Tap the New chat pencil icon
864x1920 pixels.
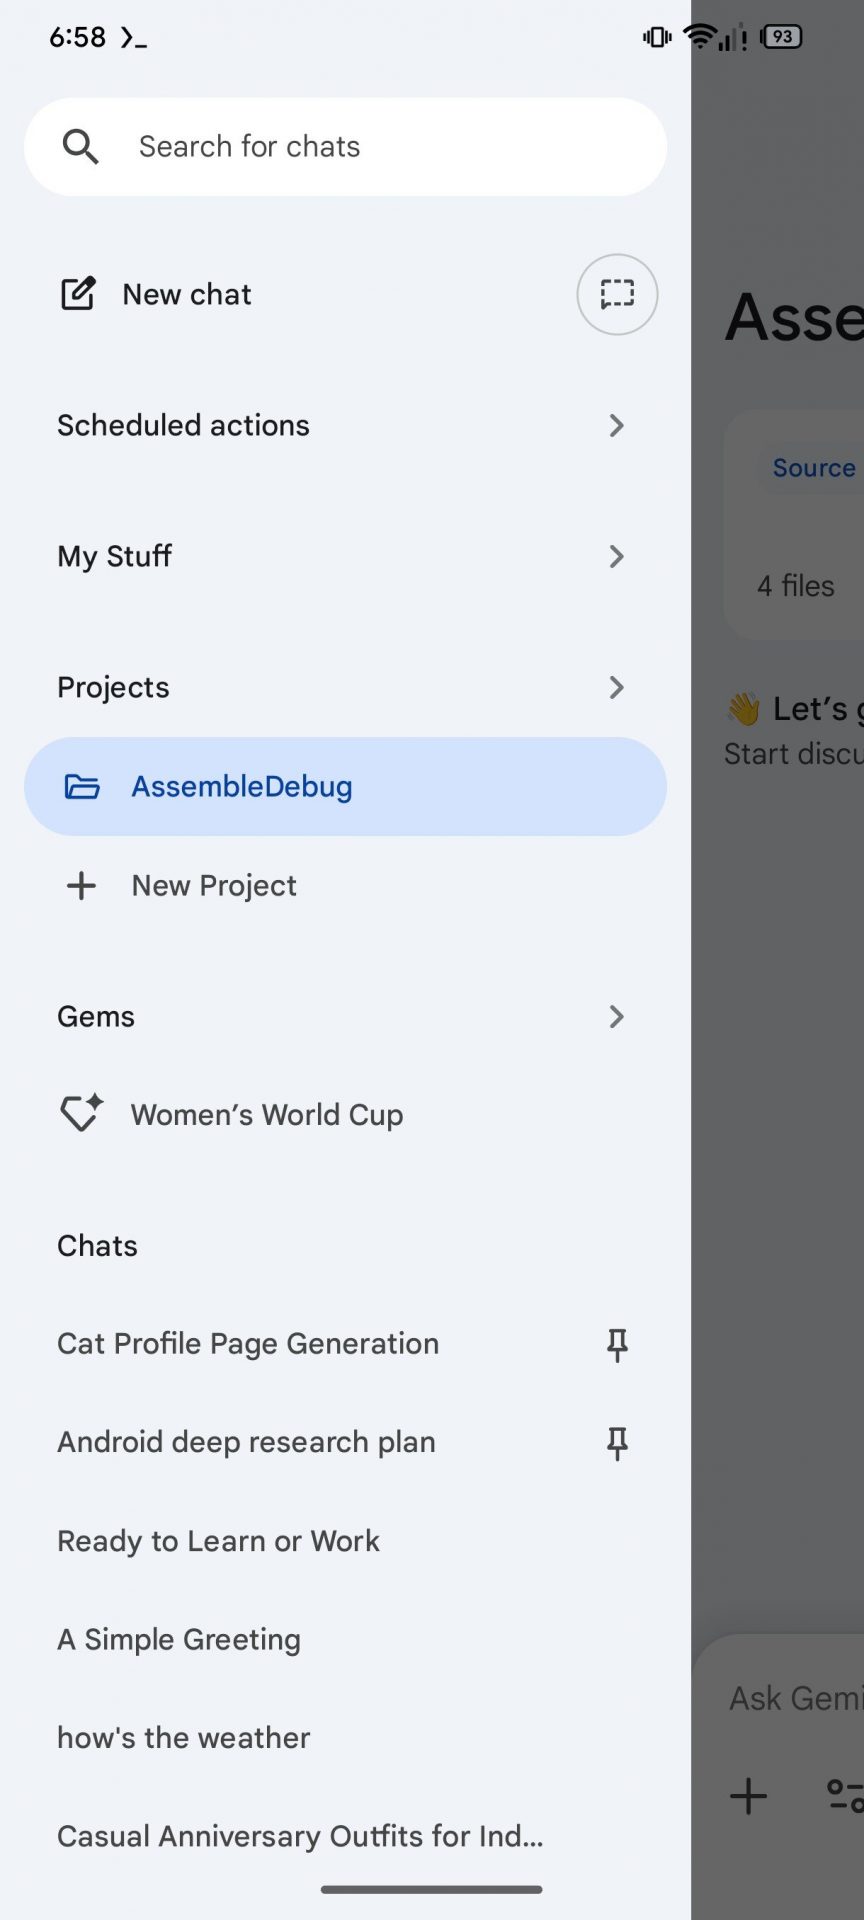point(78,294)
